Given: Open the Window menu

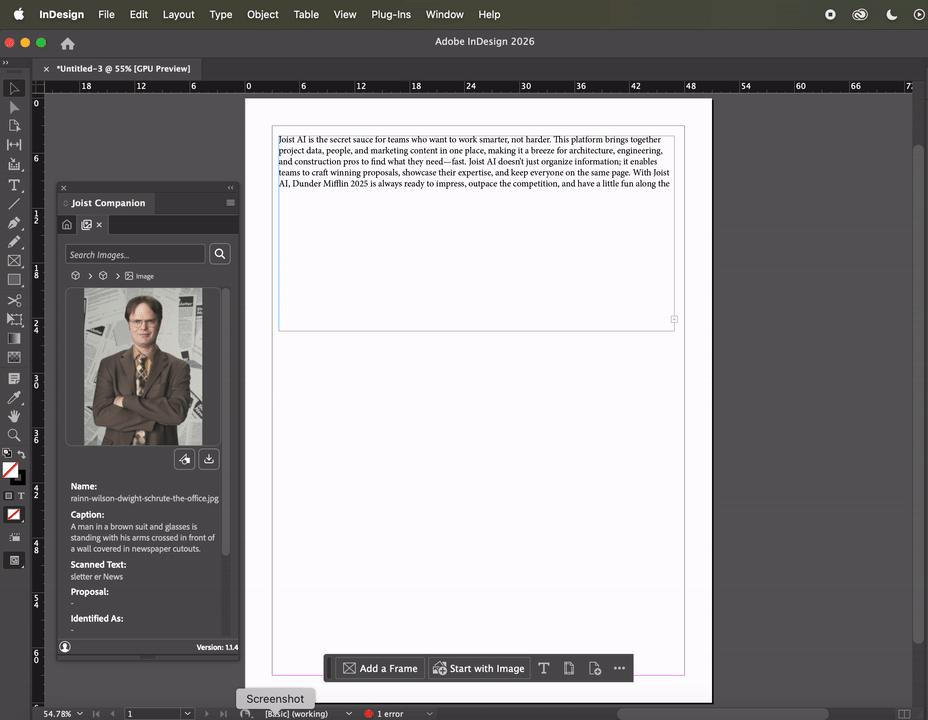Looking at the screenshot, I should (444, 14).
